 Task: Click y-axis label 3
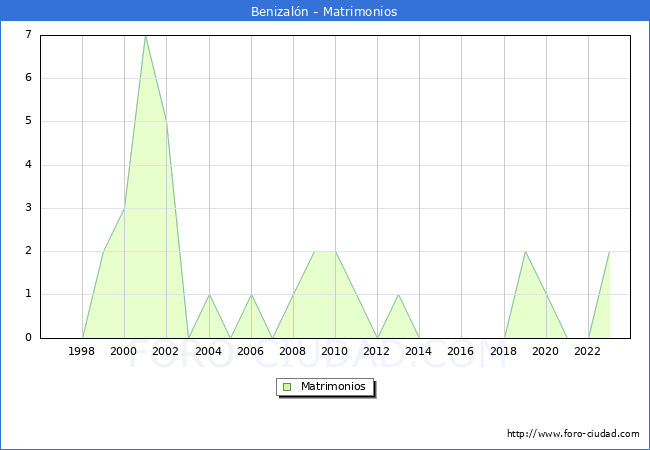[29, 208]
